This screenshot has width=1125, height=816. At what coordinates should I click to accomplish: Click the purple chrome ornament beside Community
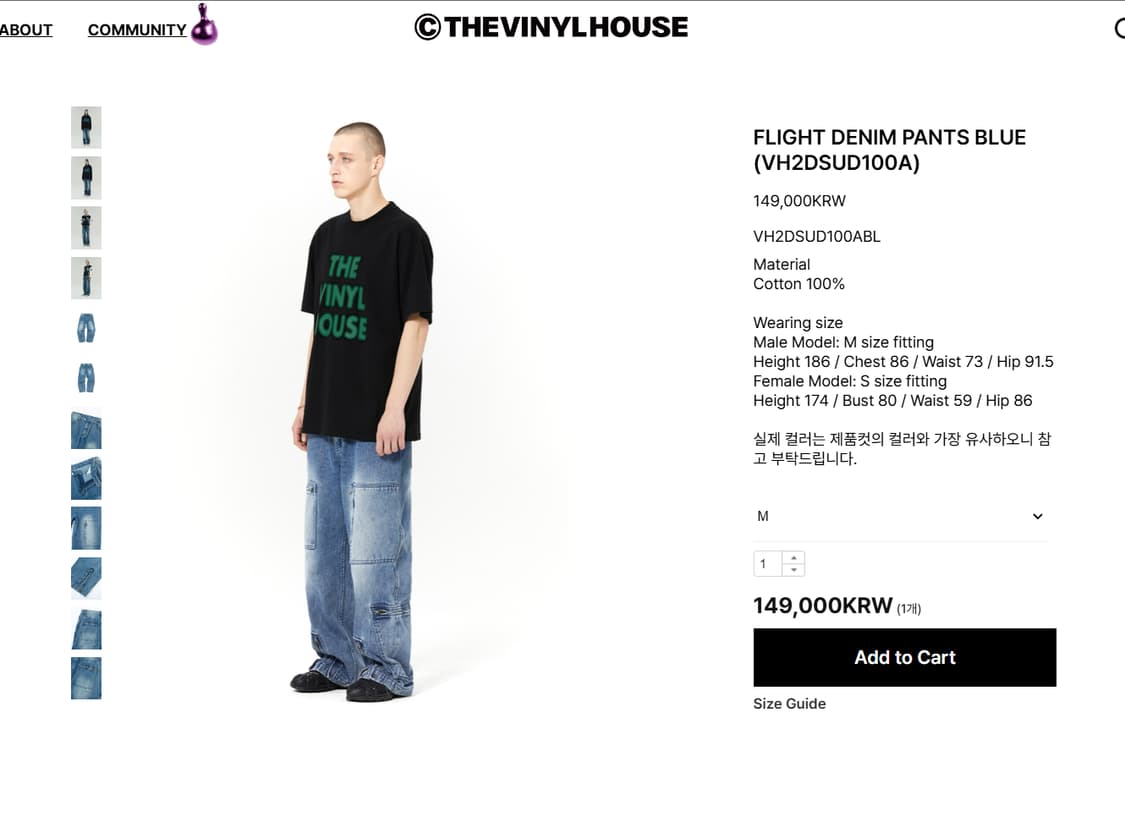click(x=204, y=24)
